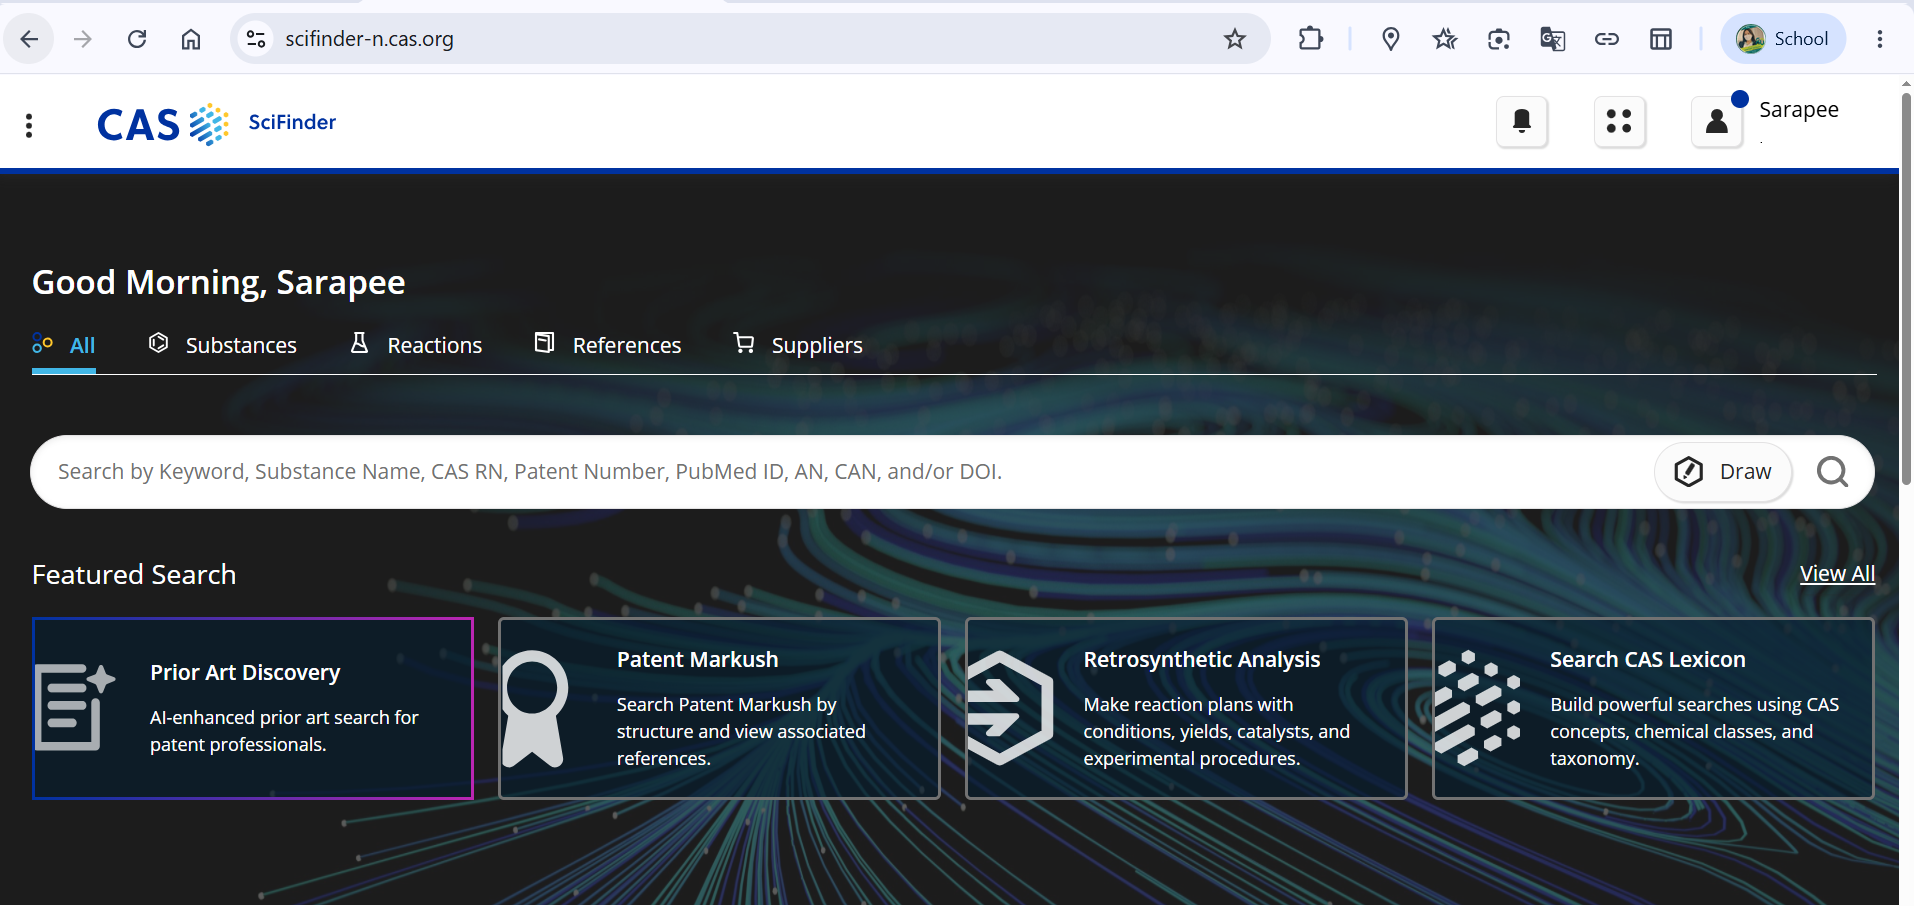Switch to the Suppliers tab

pos(797,346)
